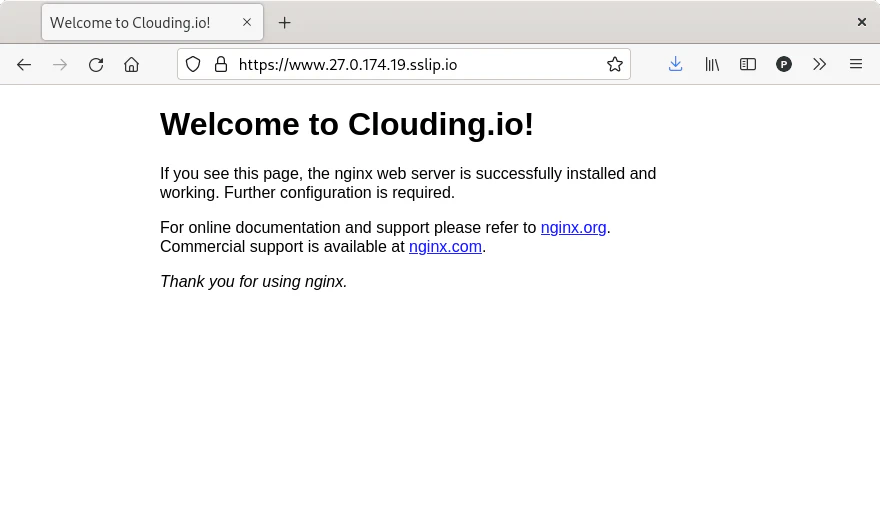880x517 pixels.
Task: Toggle the sidebar view
Action: (748, 64)
